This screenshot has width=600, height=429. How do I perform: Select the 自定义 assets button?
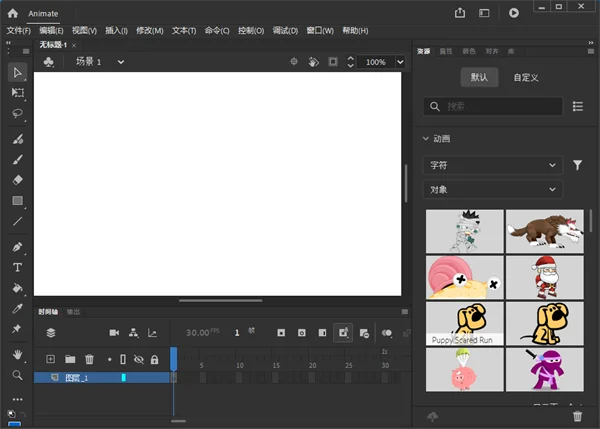[526, 78]
